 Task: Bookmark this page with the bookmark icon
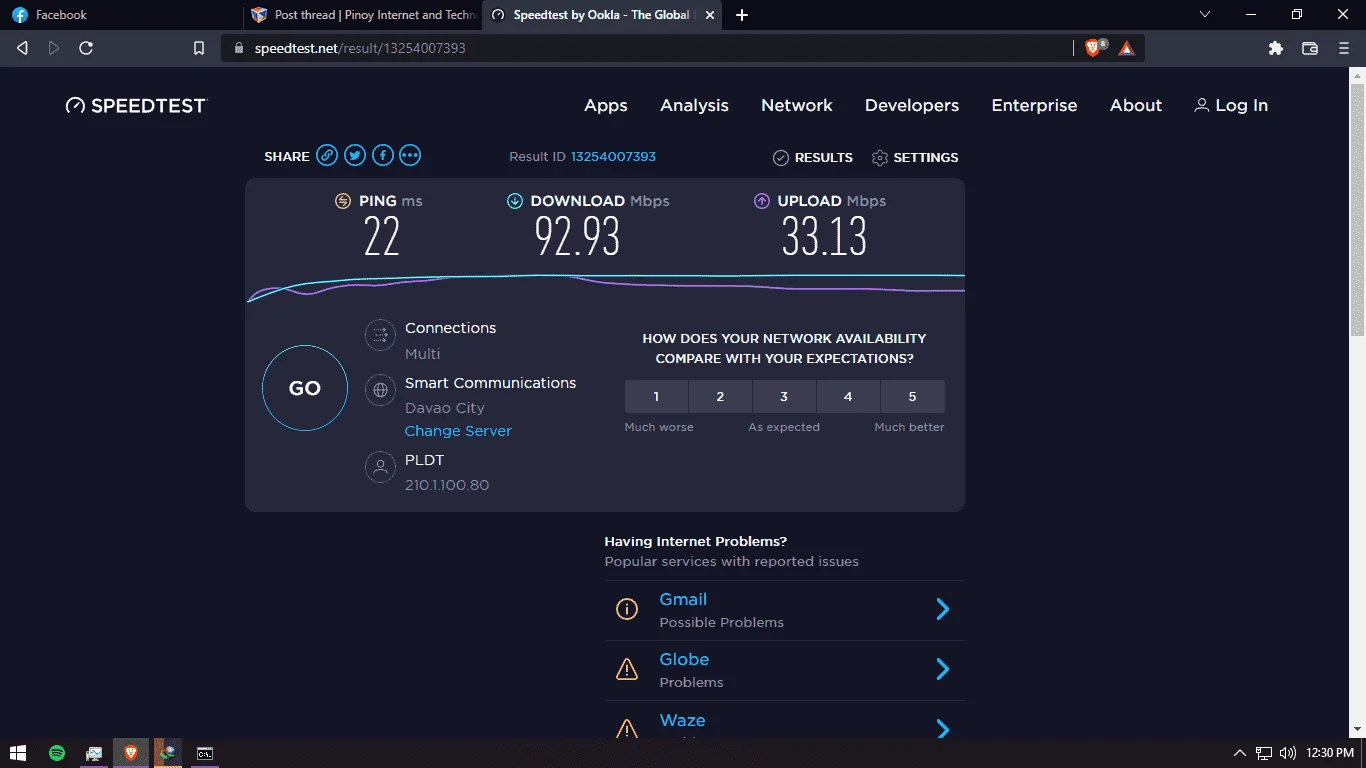point(199,48)
